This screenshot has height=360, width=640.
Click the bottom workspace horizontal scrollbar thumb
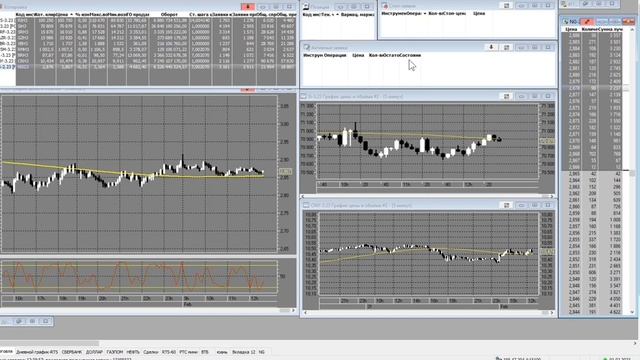[49, 343]
